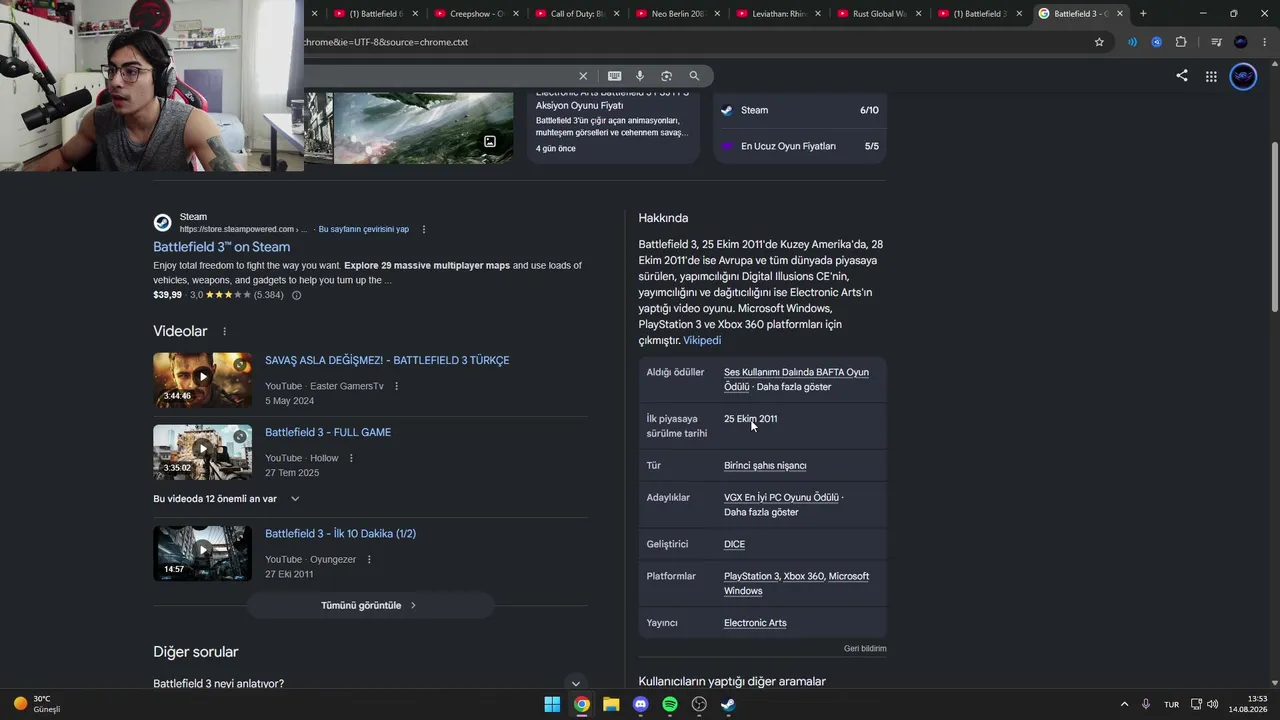Close the Creepshow tab
The width and height of the screenshot is (1280, 720).
pos(516,14)
